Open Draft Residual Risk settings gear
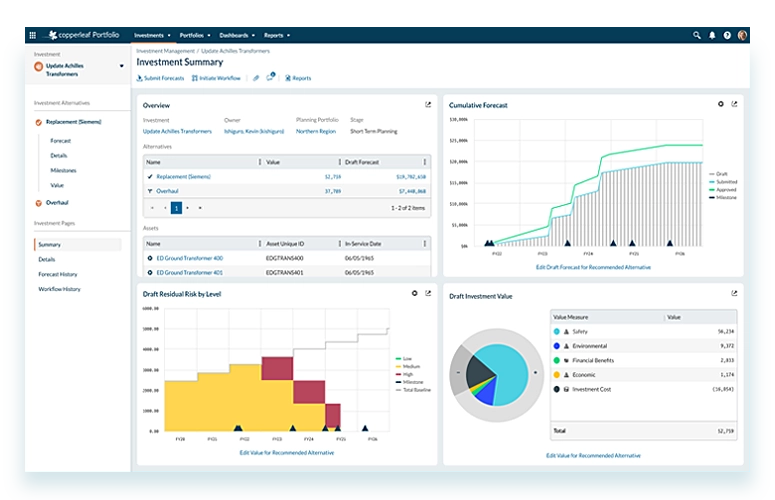This screenshot has height=500, width=775. (x=415, y=293)
